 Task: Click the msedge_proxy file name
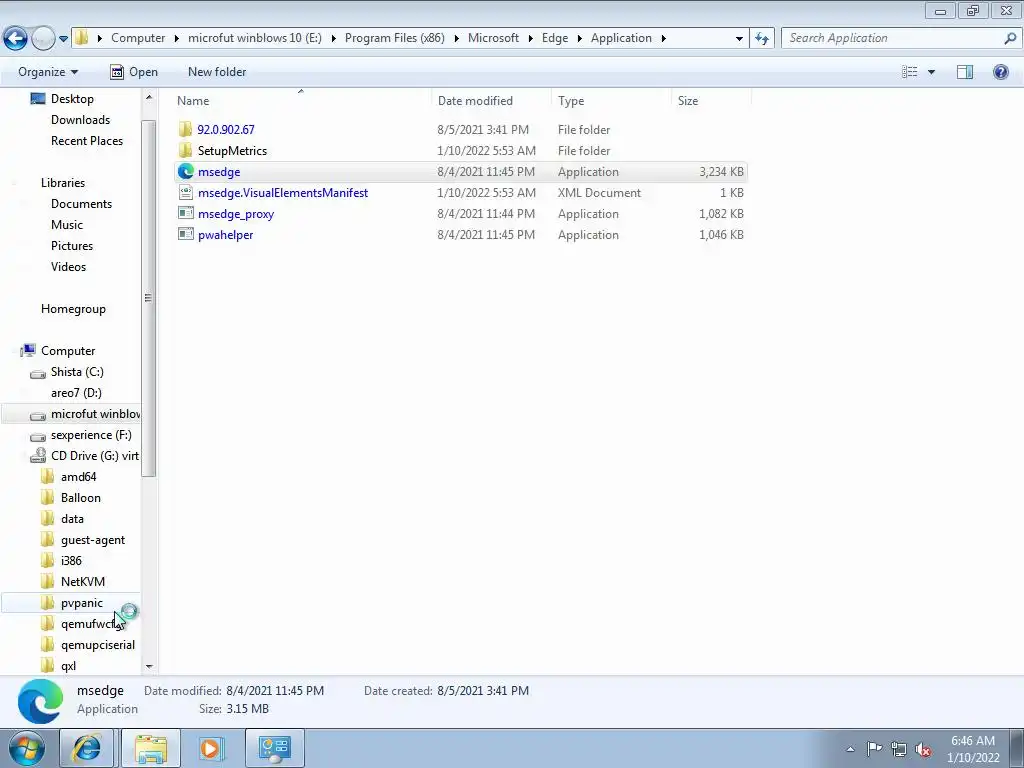(236, 214)
